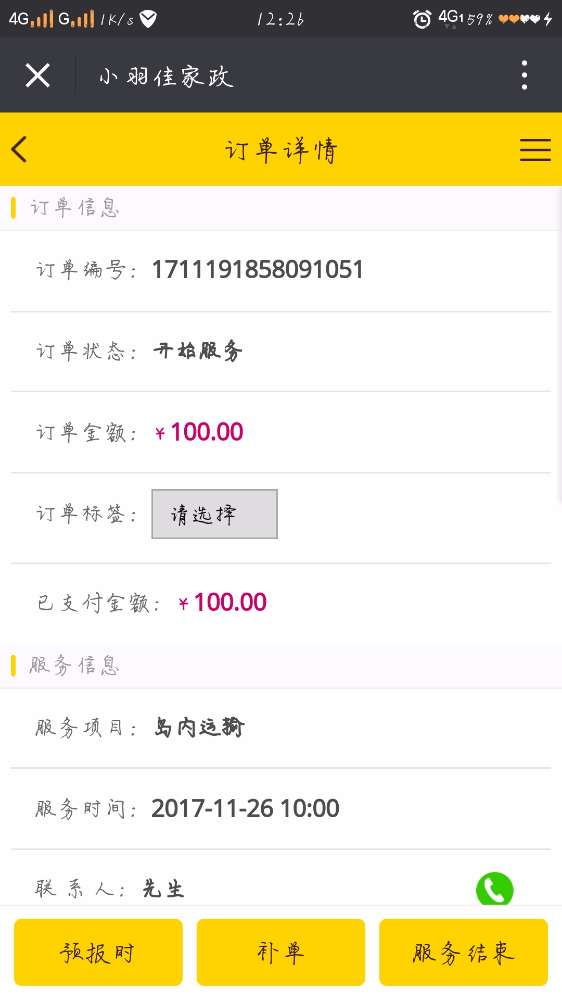Open the 订单标签 请选择 dropdown
This screenshot has width=562, height=1000.
pyautogui.click(x=214, y=514)
